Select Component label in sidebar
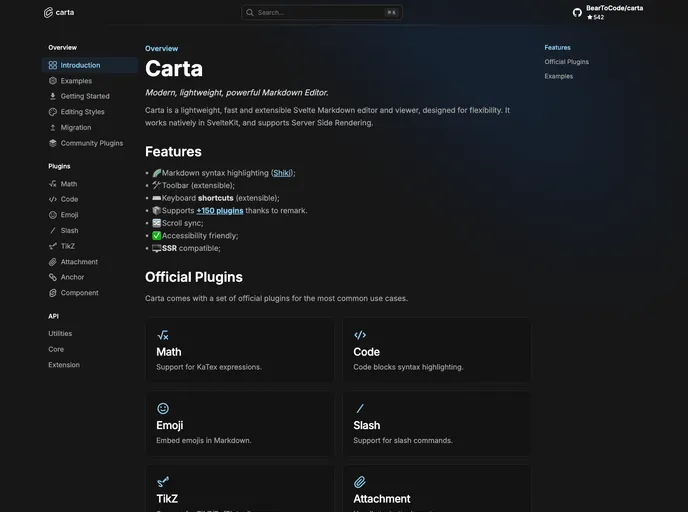The width and height of the screenshot is (688, 512). (79, 293)
